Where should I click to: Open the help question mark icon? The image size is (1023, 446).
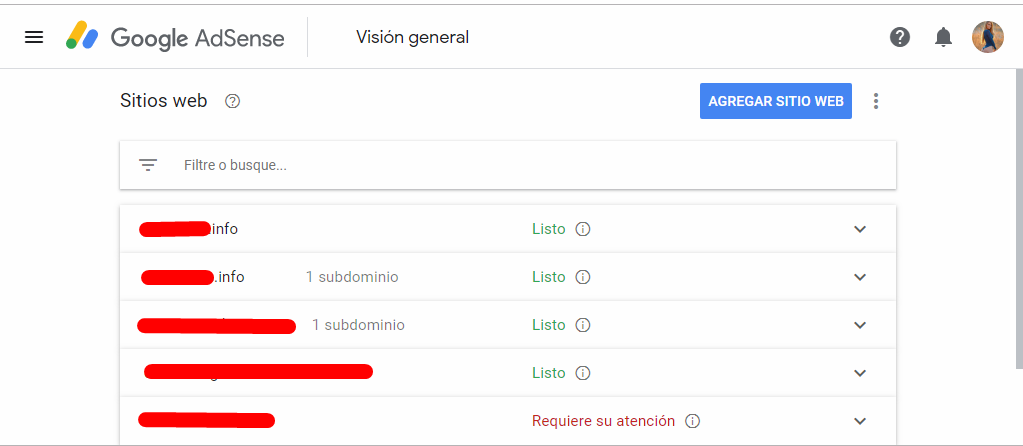click(900, 37)
